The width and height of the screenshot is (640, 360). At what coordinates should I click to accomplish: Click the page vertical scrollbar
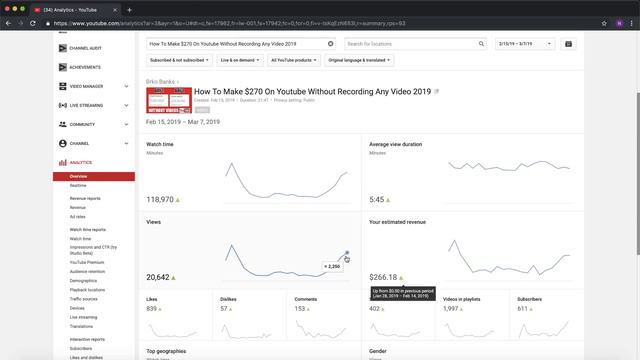(x=638, y=173)
